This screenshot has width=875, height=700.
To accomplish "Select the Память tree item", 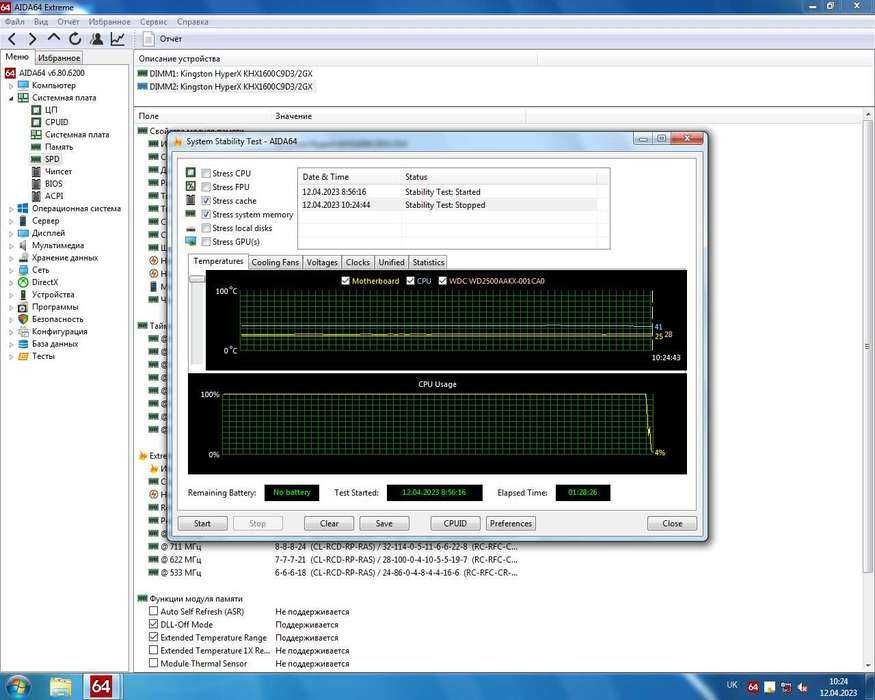I will coord(59,147).
